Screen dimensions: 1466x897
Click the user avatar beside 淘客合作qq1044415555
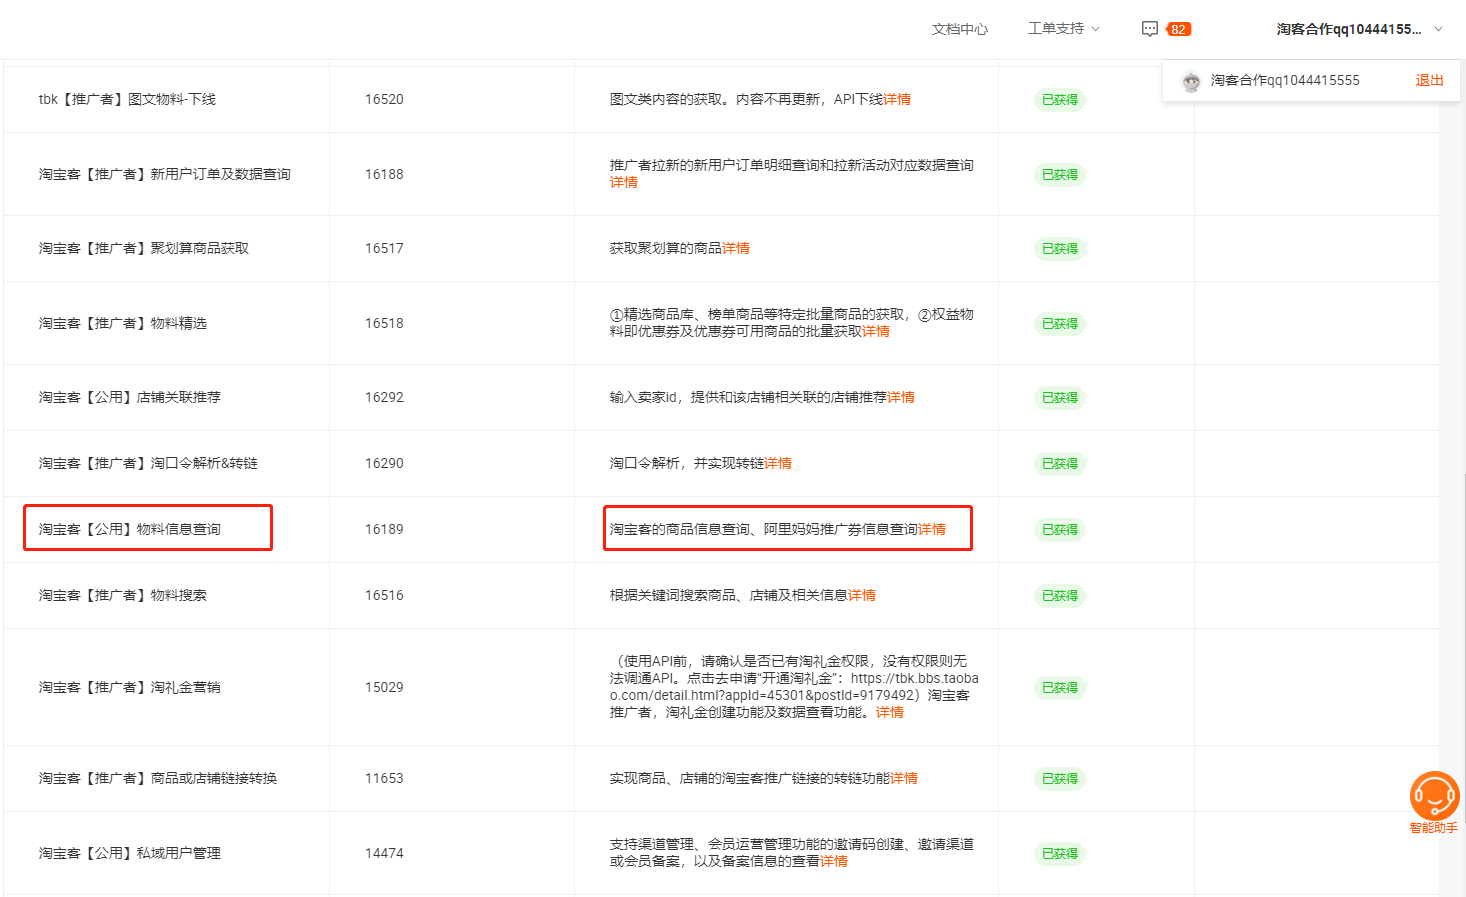point(1190,81)
